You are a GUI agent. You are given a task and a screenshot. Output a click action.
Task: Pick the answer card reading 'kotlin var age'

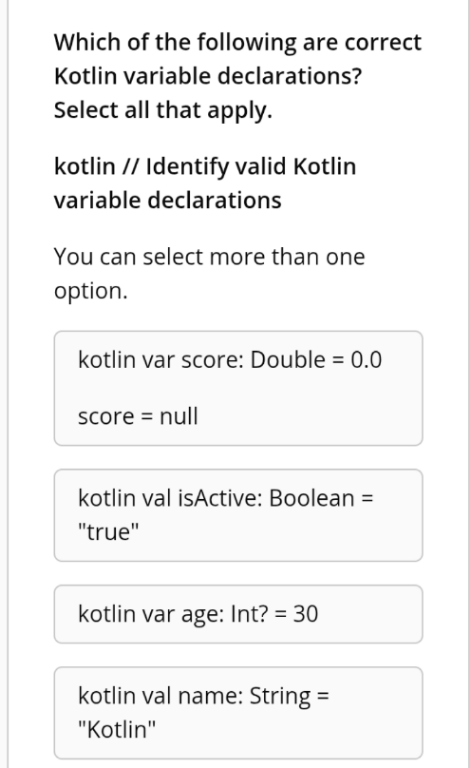tap(238, 614)
